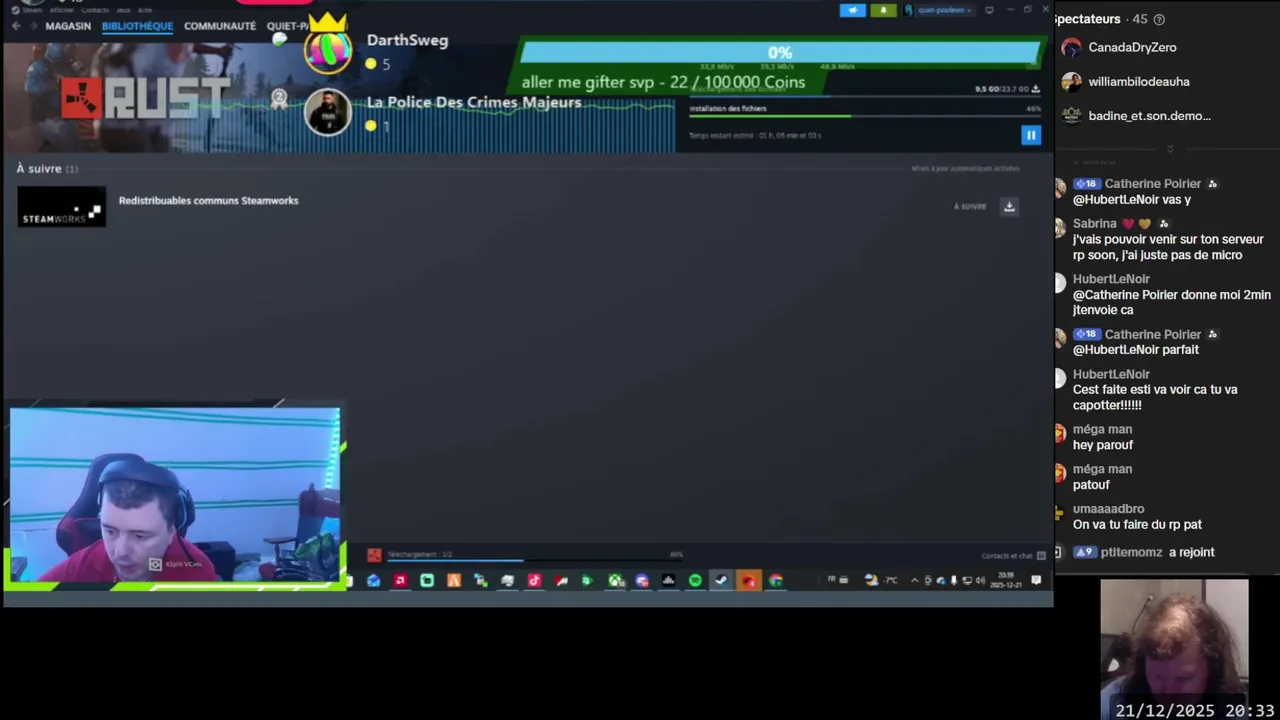
Task: Click the chat viewer webcam thumbnail
Action: click(1174, 648)
